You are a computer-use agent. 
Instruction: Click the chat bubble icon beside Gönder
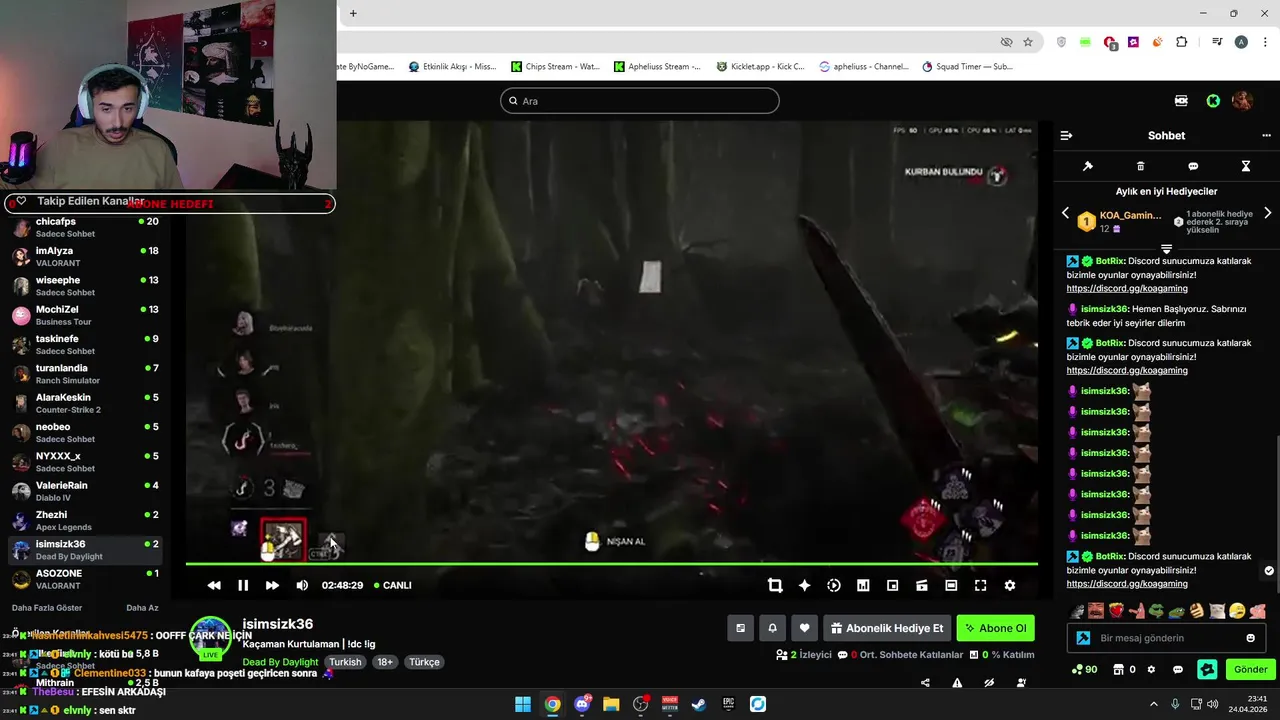(1178, 669)
